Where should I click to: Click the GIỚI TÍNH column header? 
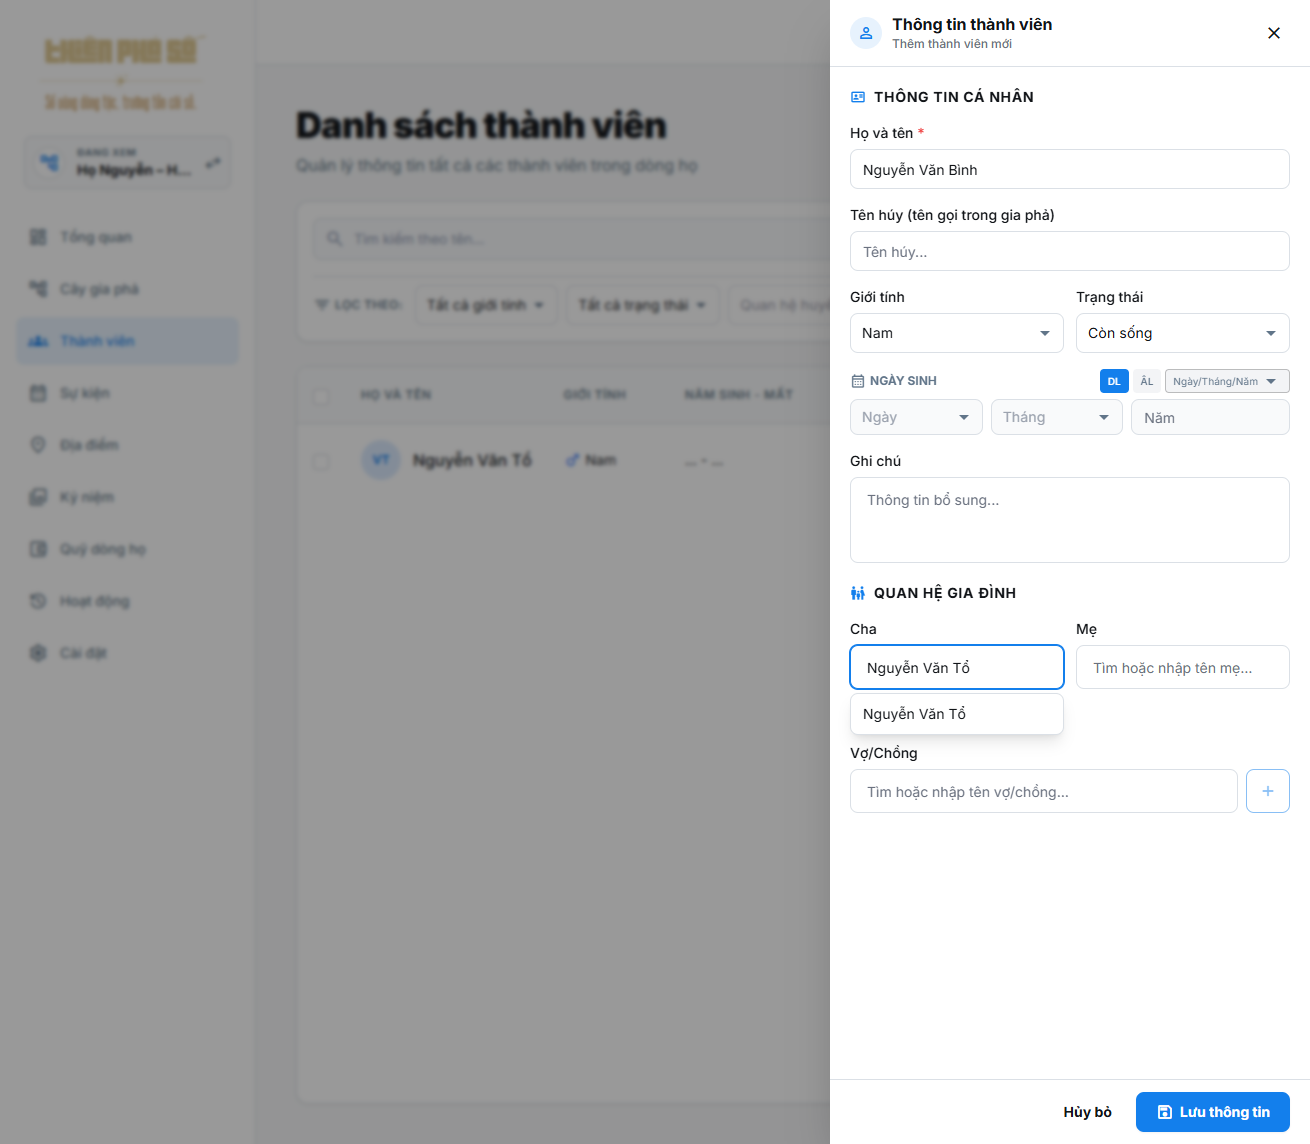[595, 395]
